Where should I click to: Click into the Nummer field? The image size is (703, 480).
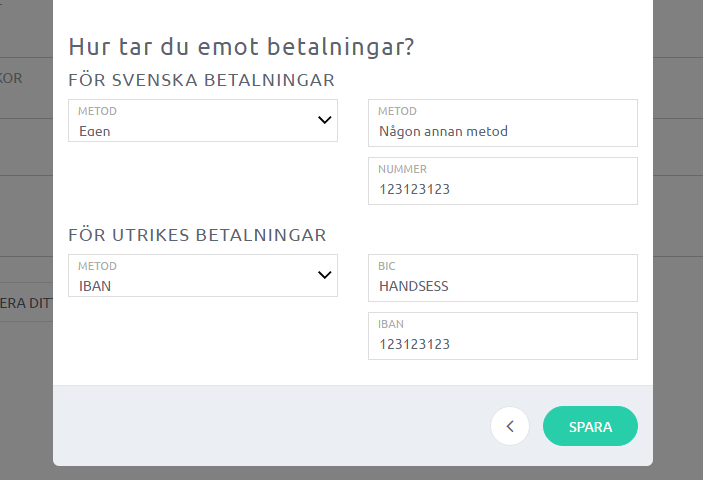point(502,188)
